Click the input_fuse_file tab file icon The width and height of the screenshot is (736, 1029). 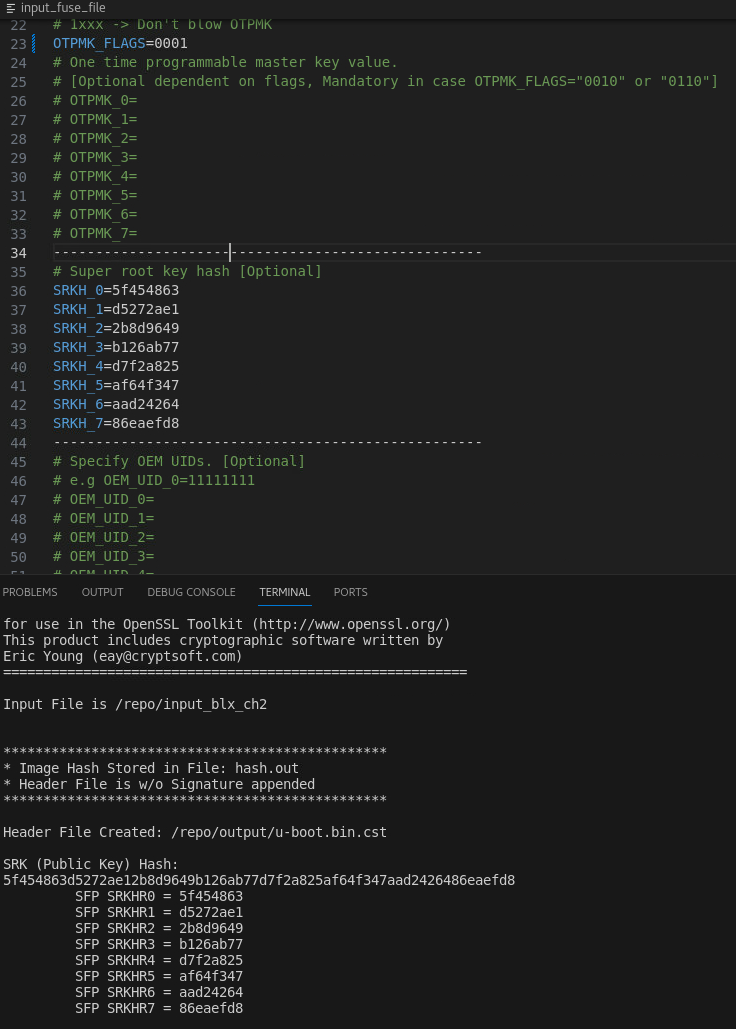click(x=10, y=8)
